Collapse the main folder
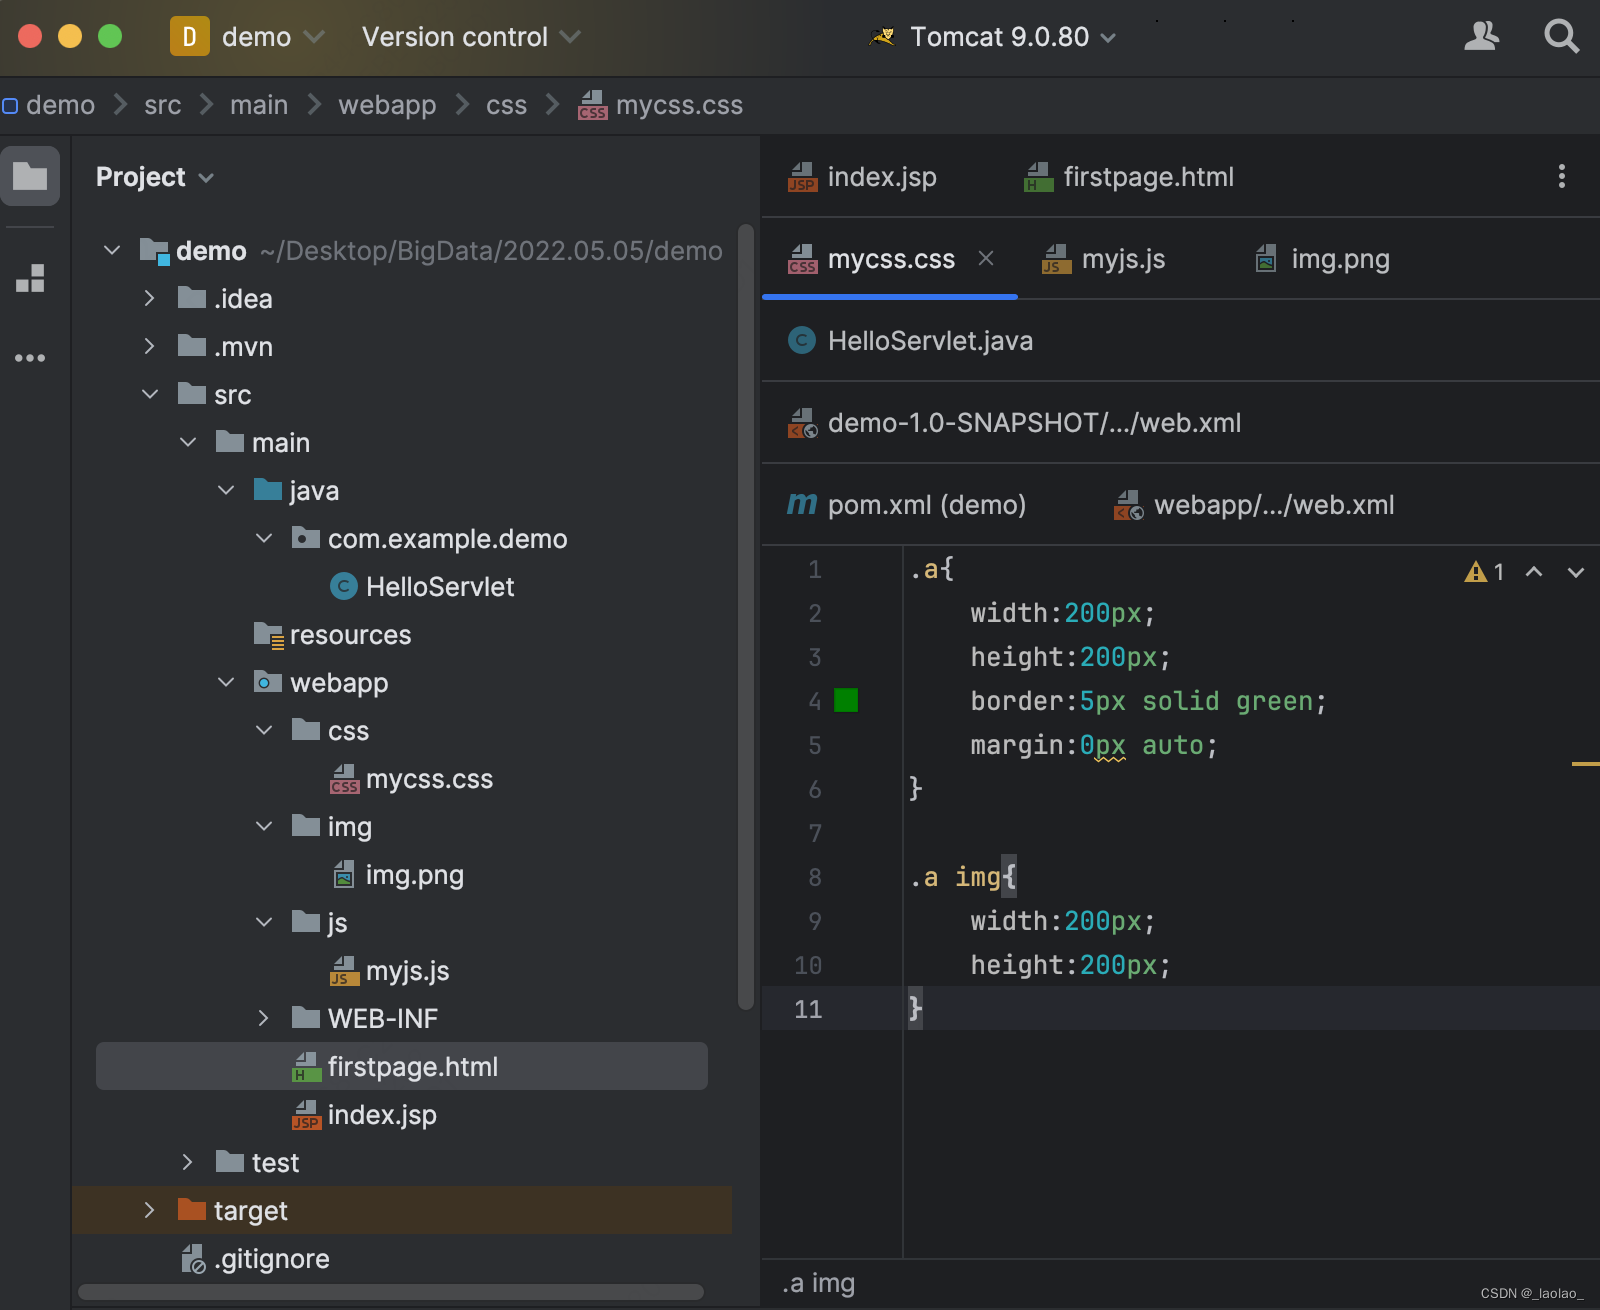The width and height of the screenshot is (1600, 1310). coord(187,442)
